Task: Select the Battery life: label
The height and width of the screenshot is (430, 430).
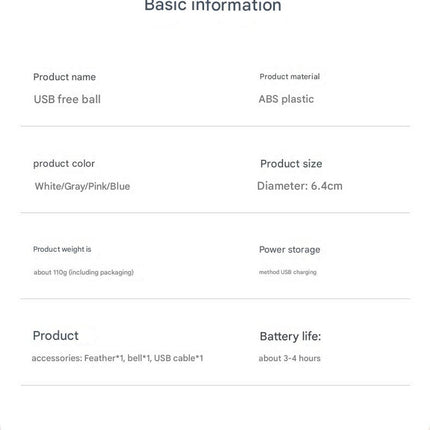Action: click(x=290, y=336)
